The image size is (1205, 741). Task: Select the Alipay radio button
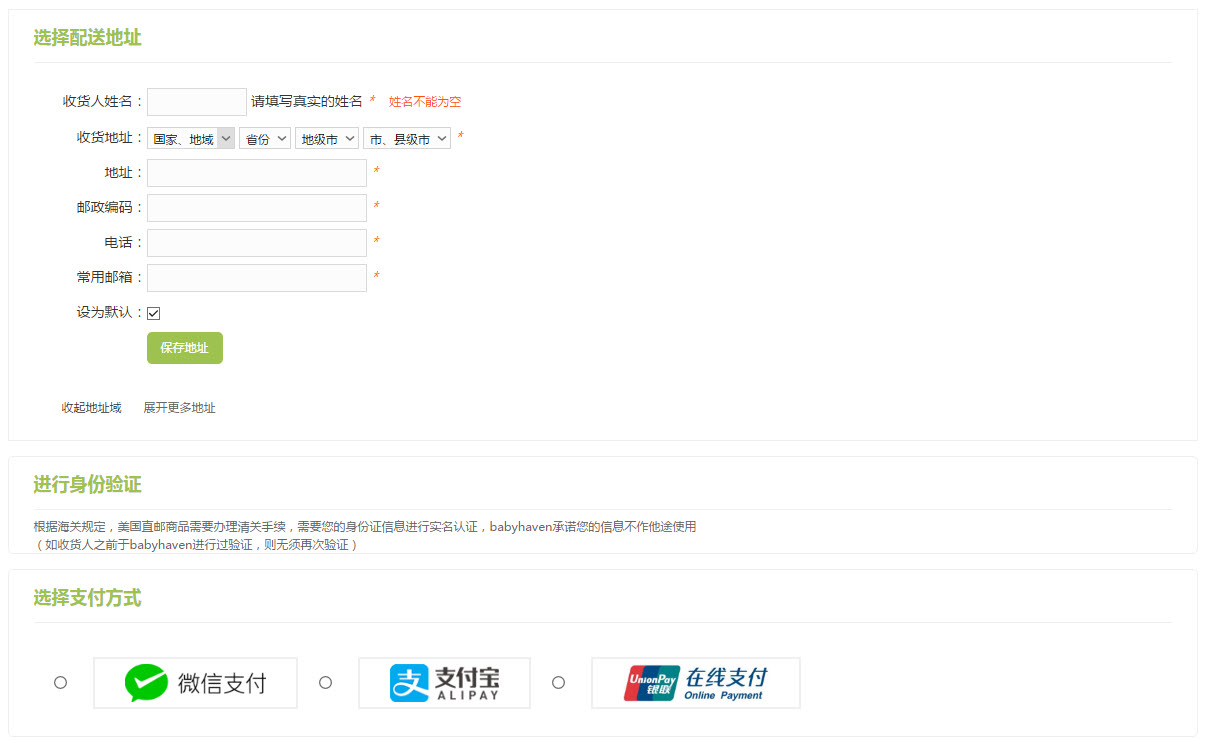(325, 682)
